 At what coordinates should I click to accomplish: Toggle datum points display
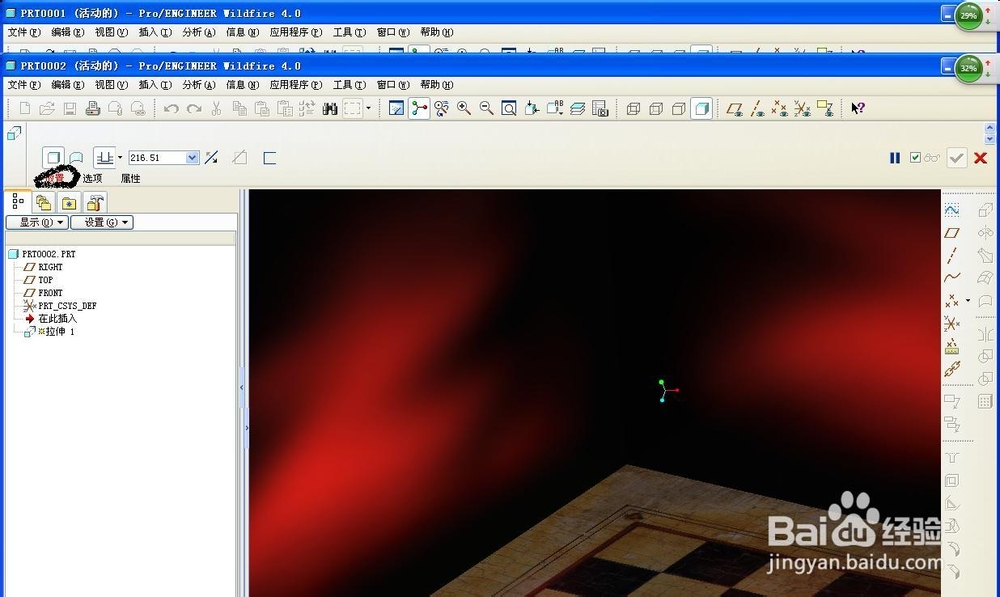coord(779,108)
